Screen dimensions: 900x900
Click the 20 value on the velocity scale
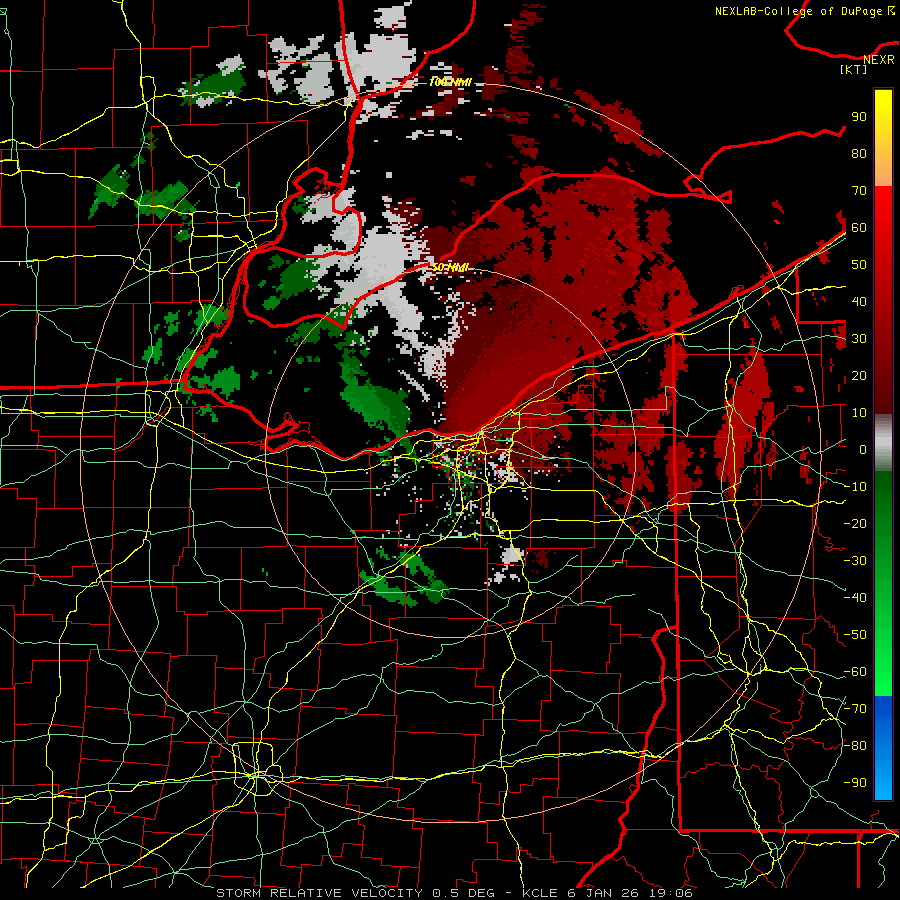tap(859, 375)
